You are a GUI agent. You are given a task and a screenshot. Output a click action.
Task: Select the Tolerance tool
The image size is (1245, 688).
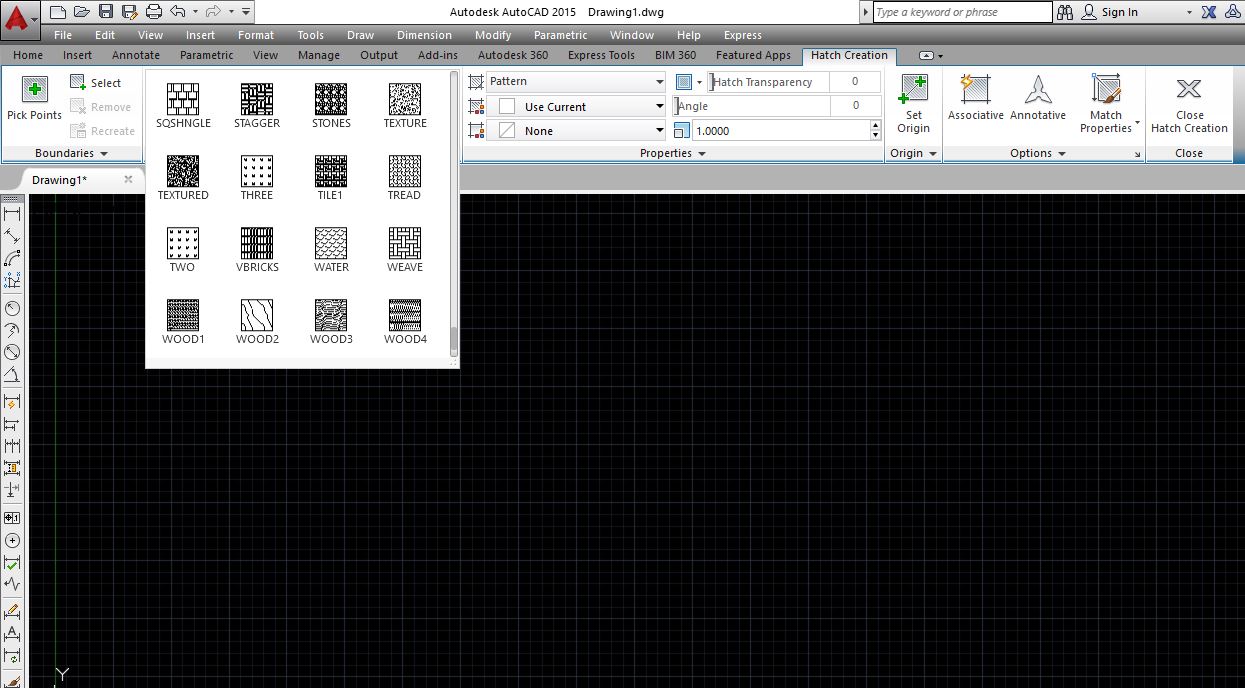(12, 518)
